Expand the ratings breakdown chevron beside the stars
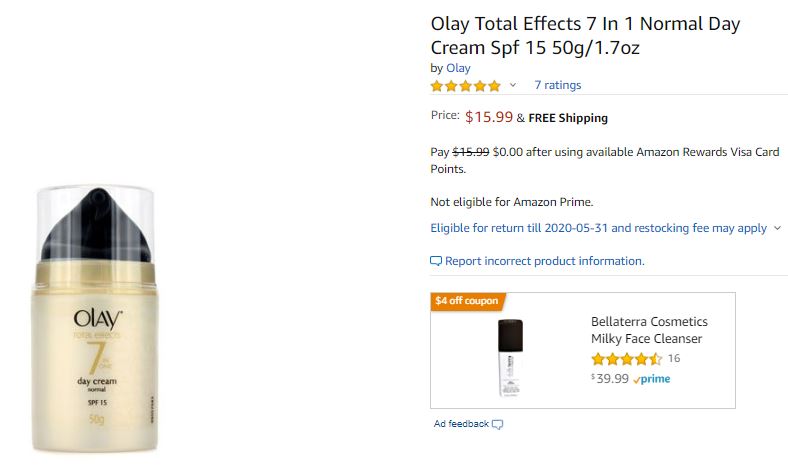The height and width of the screenshot is (468, 788). click(513, 86)
